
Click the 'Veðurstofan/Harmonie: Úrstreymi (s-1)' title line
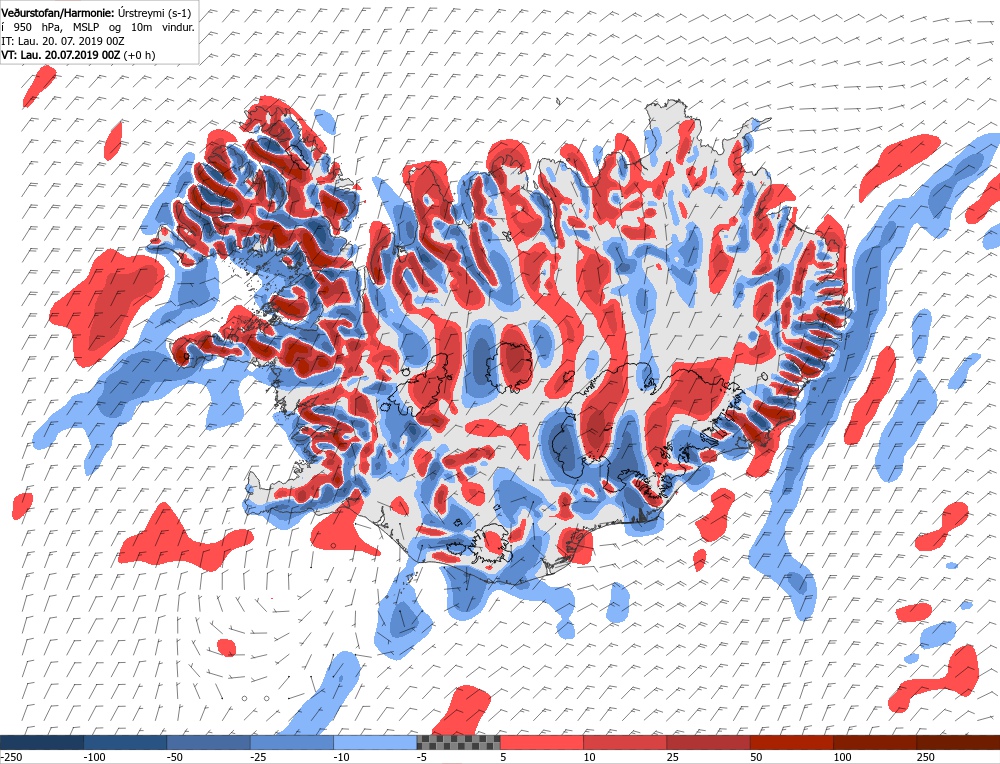(96, 13)
